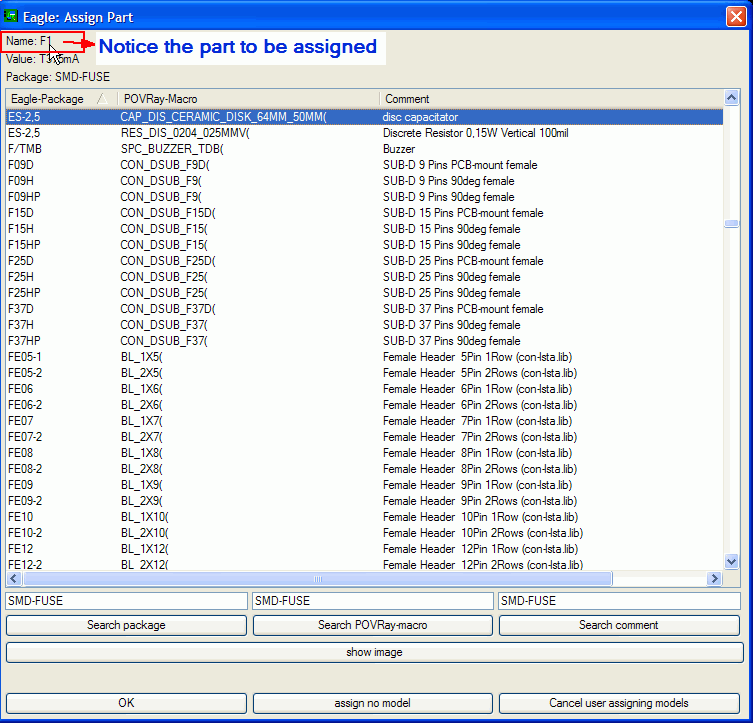
Task: Select the F15HP row
Action: [x=364, y=245]
